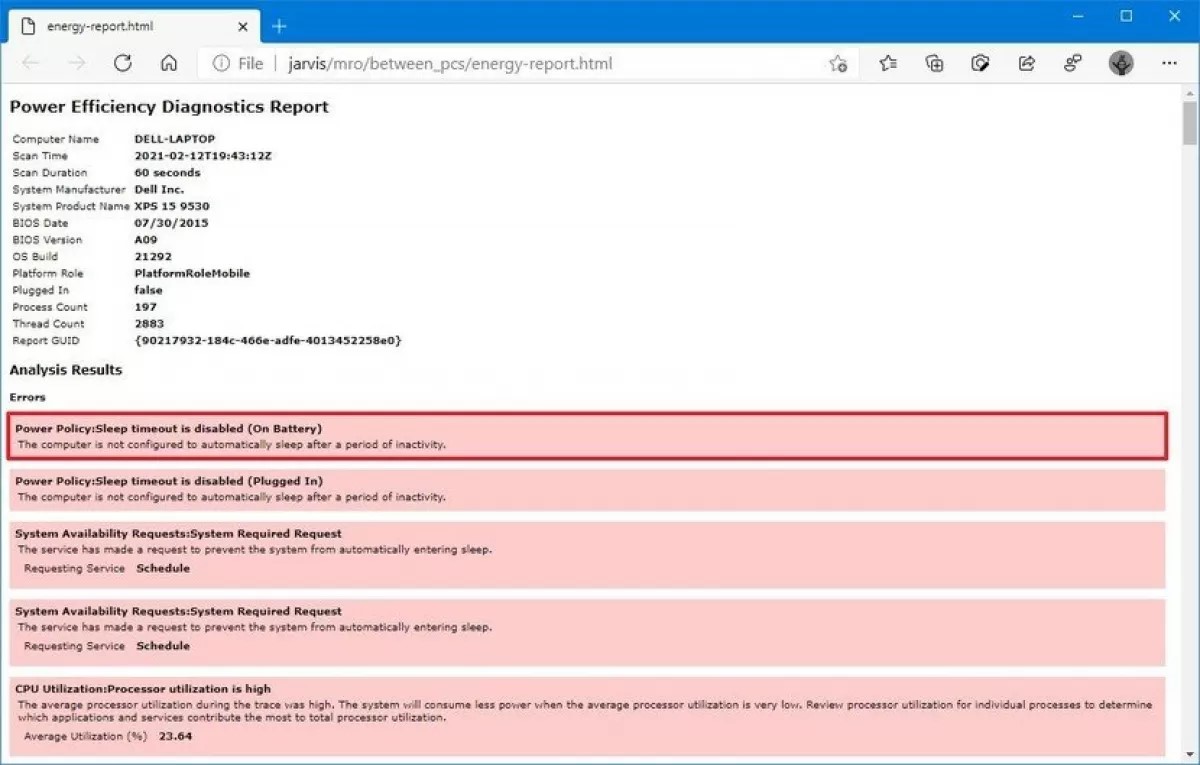The width and height of the screenshot is (1200, 765).
Task: Click the CPU Utilization high error block
Action: pyautogui.click(x=587, y=716)
